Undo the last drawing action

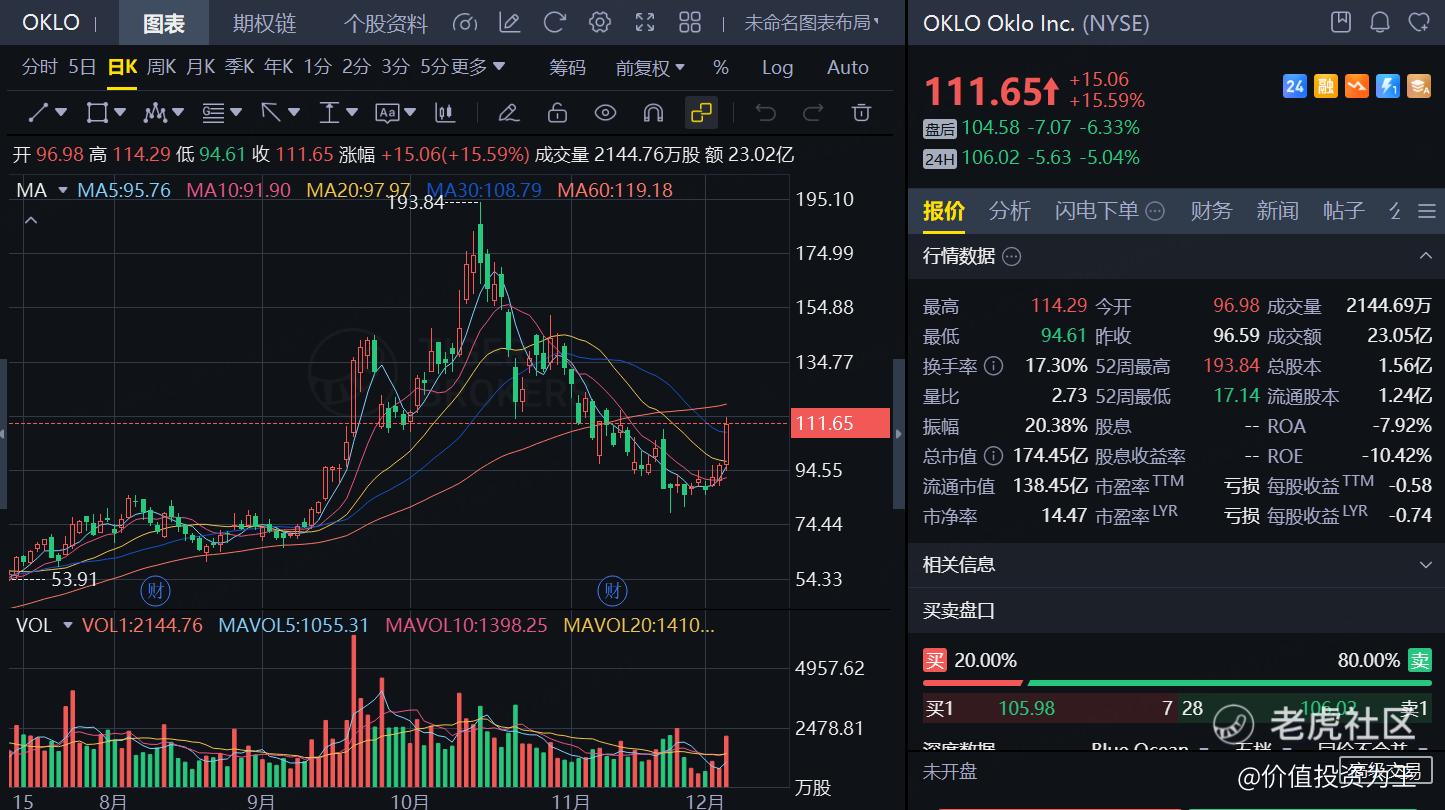[766, 113]
